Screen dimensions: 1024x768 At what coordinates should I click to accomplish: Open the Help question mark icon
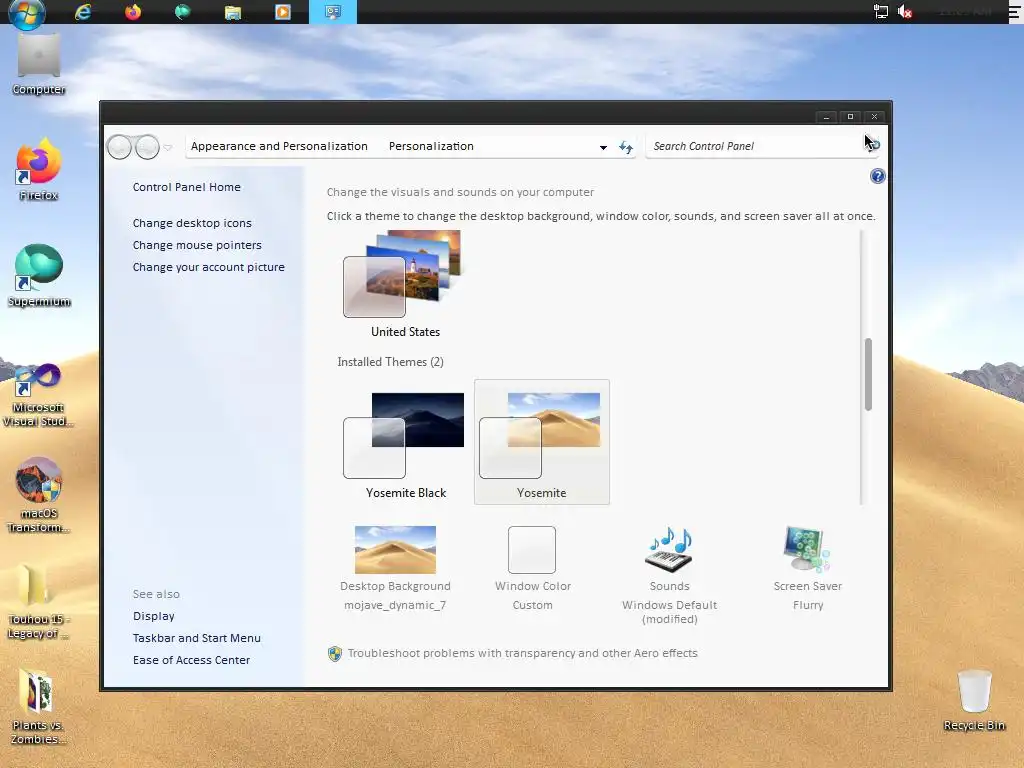(x=877, y=176)
